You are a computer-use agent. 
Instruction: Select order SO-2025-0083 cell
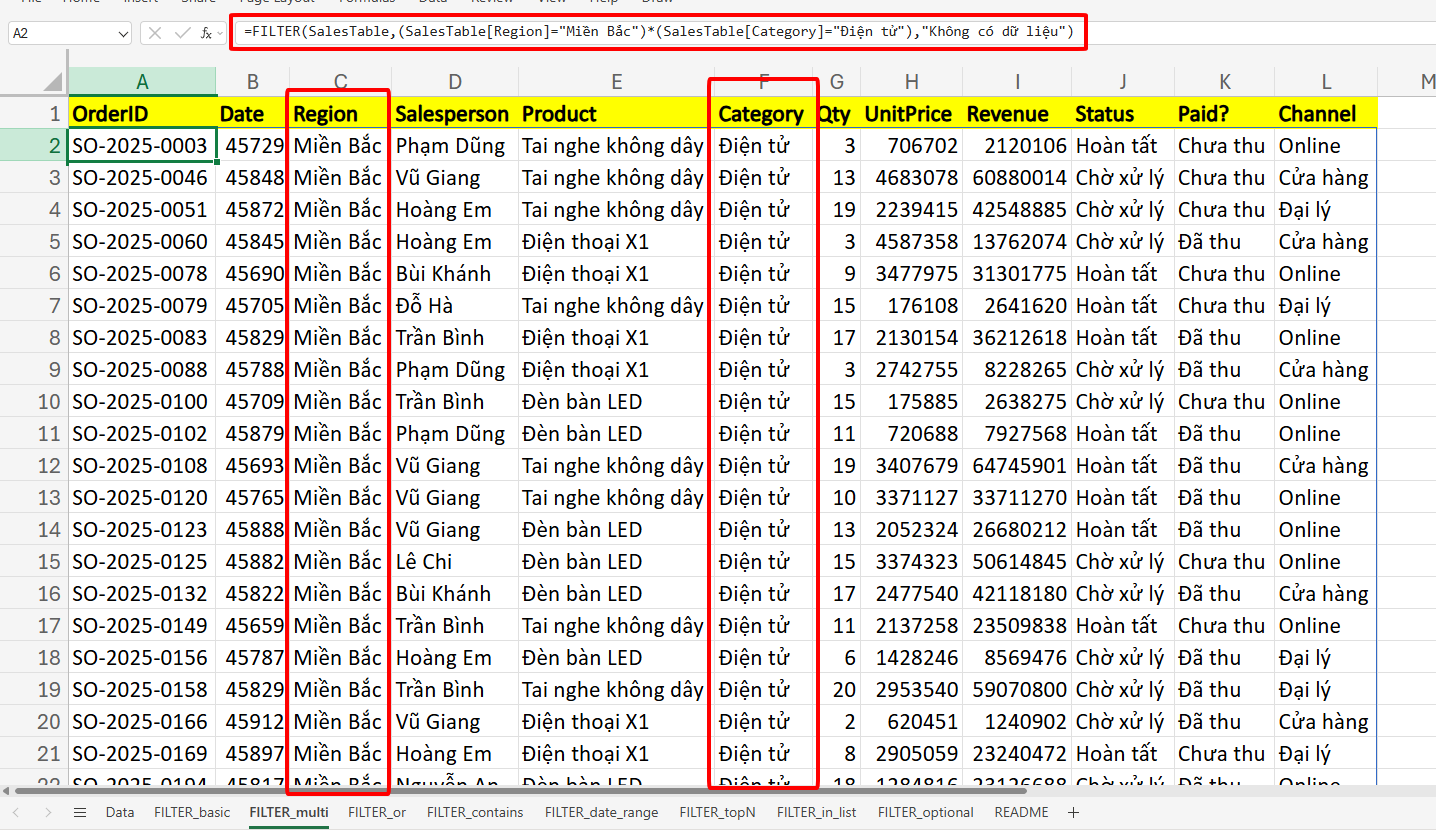[x=142, y=338]
